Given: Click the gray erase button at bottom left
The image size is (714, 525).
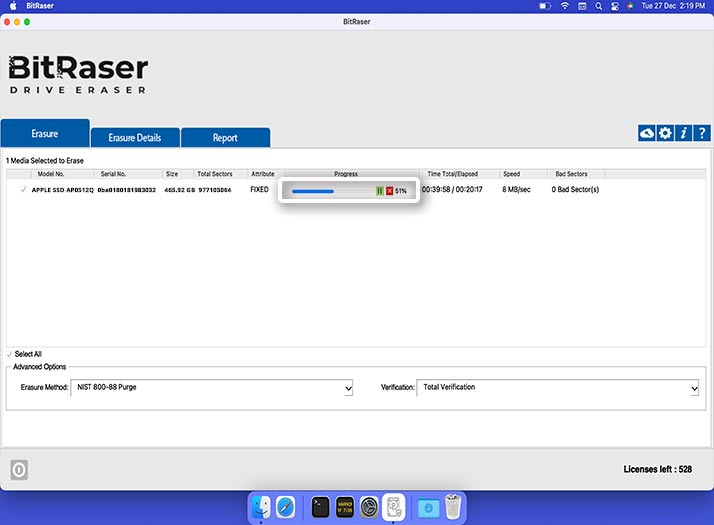Looking at the screenshot, I should click(19, 469).
